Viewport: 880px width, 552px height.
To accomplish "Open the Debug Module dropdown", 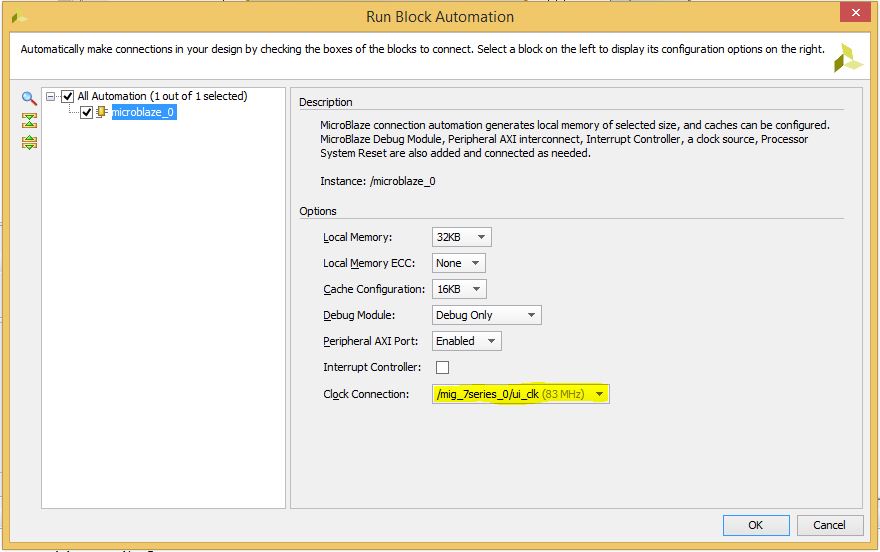I will pos(486,315).
